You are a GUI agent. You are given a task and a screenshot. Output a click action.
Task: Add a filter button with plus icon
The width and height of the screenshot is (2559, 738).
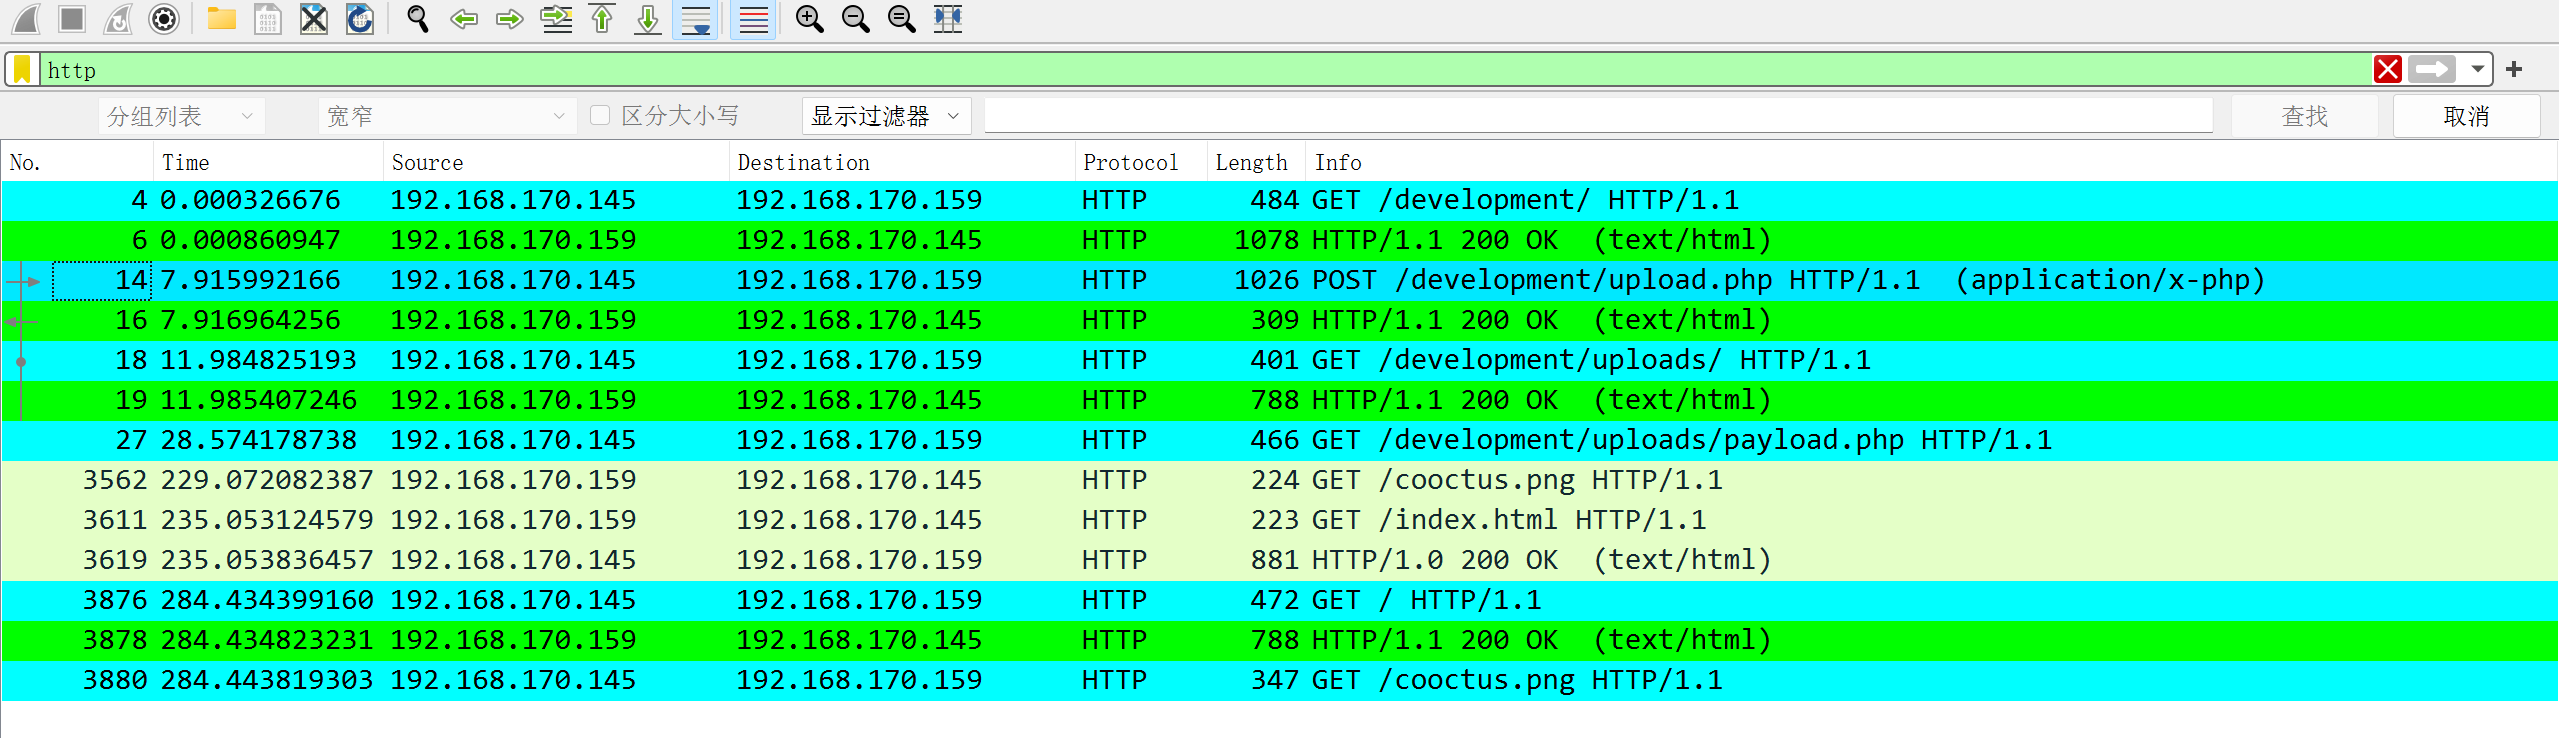(x=2515, y=69)
